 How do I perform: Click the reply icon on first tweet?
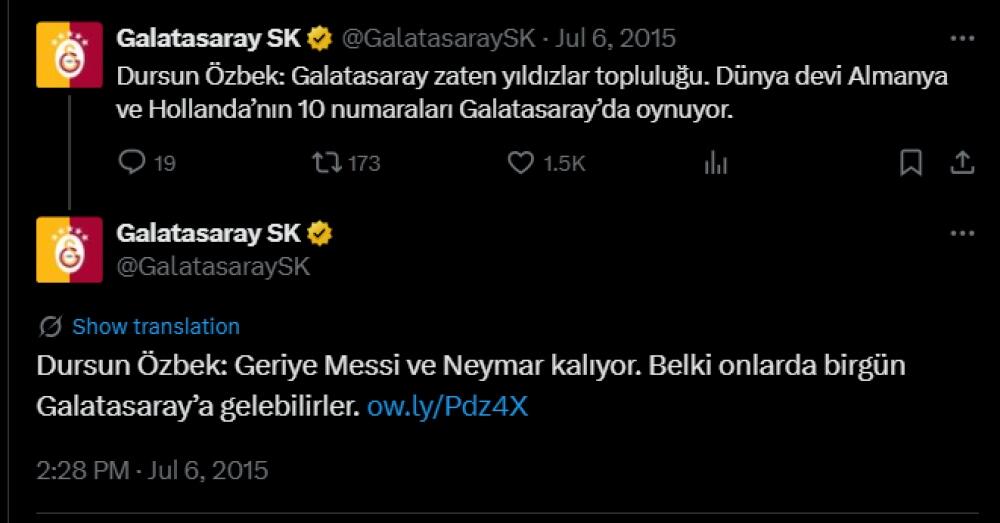click(x=132, y=162)
